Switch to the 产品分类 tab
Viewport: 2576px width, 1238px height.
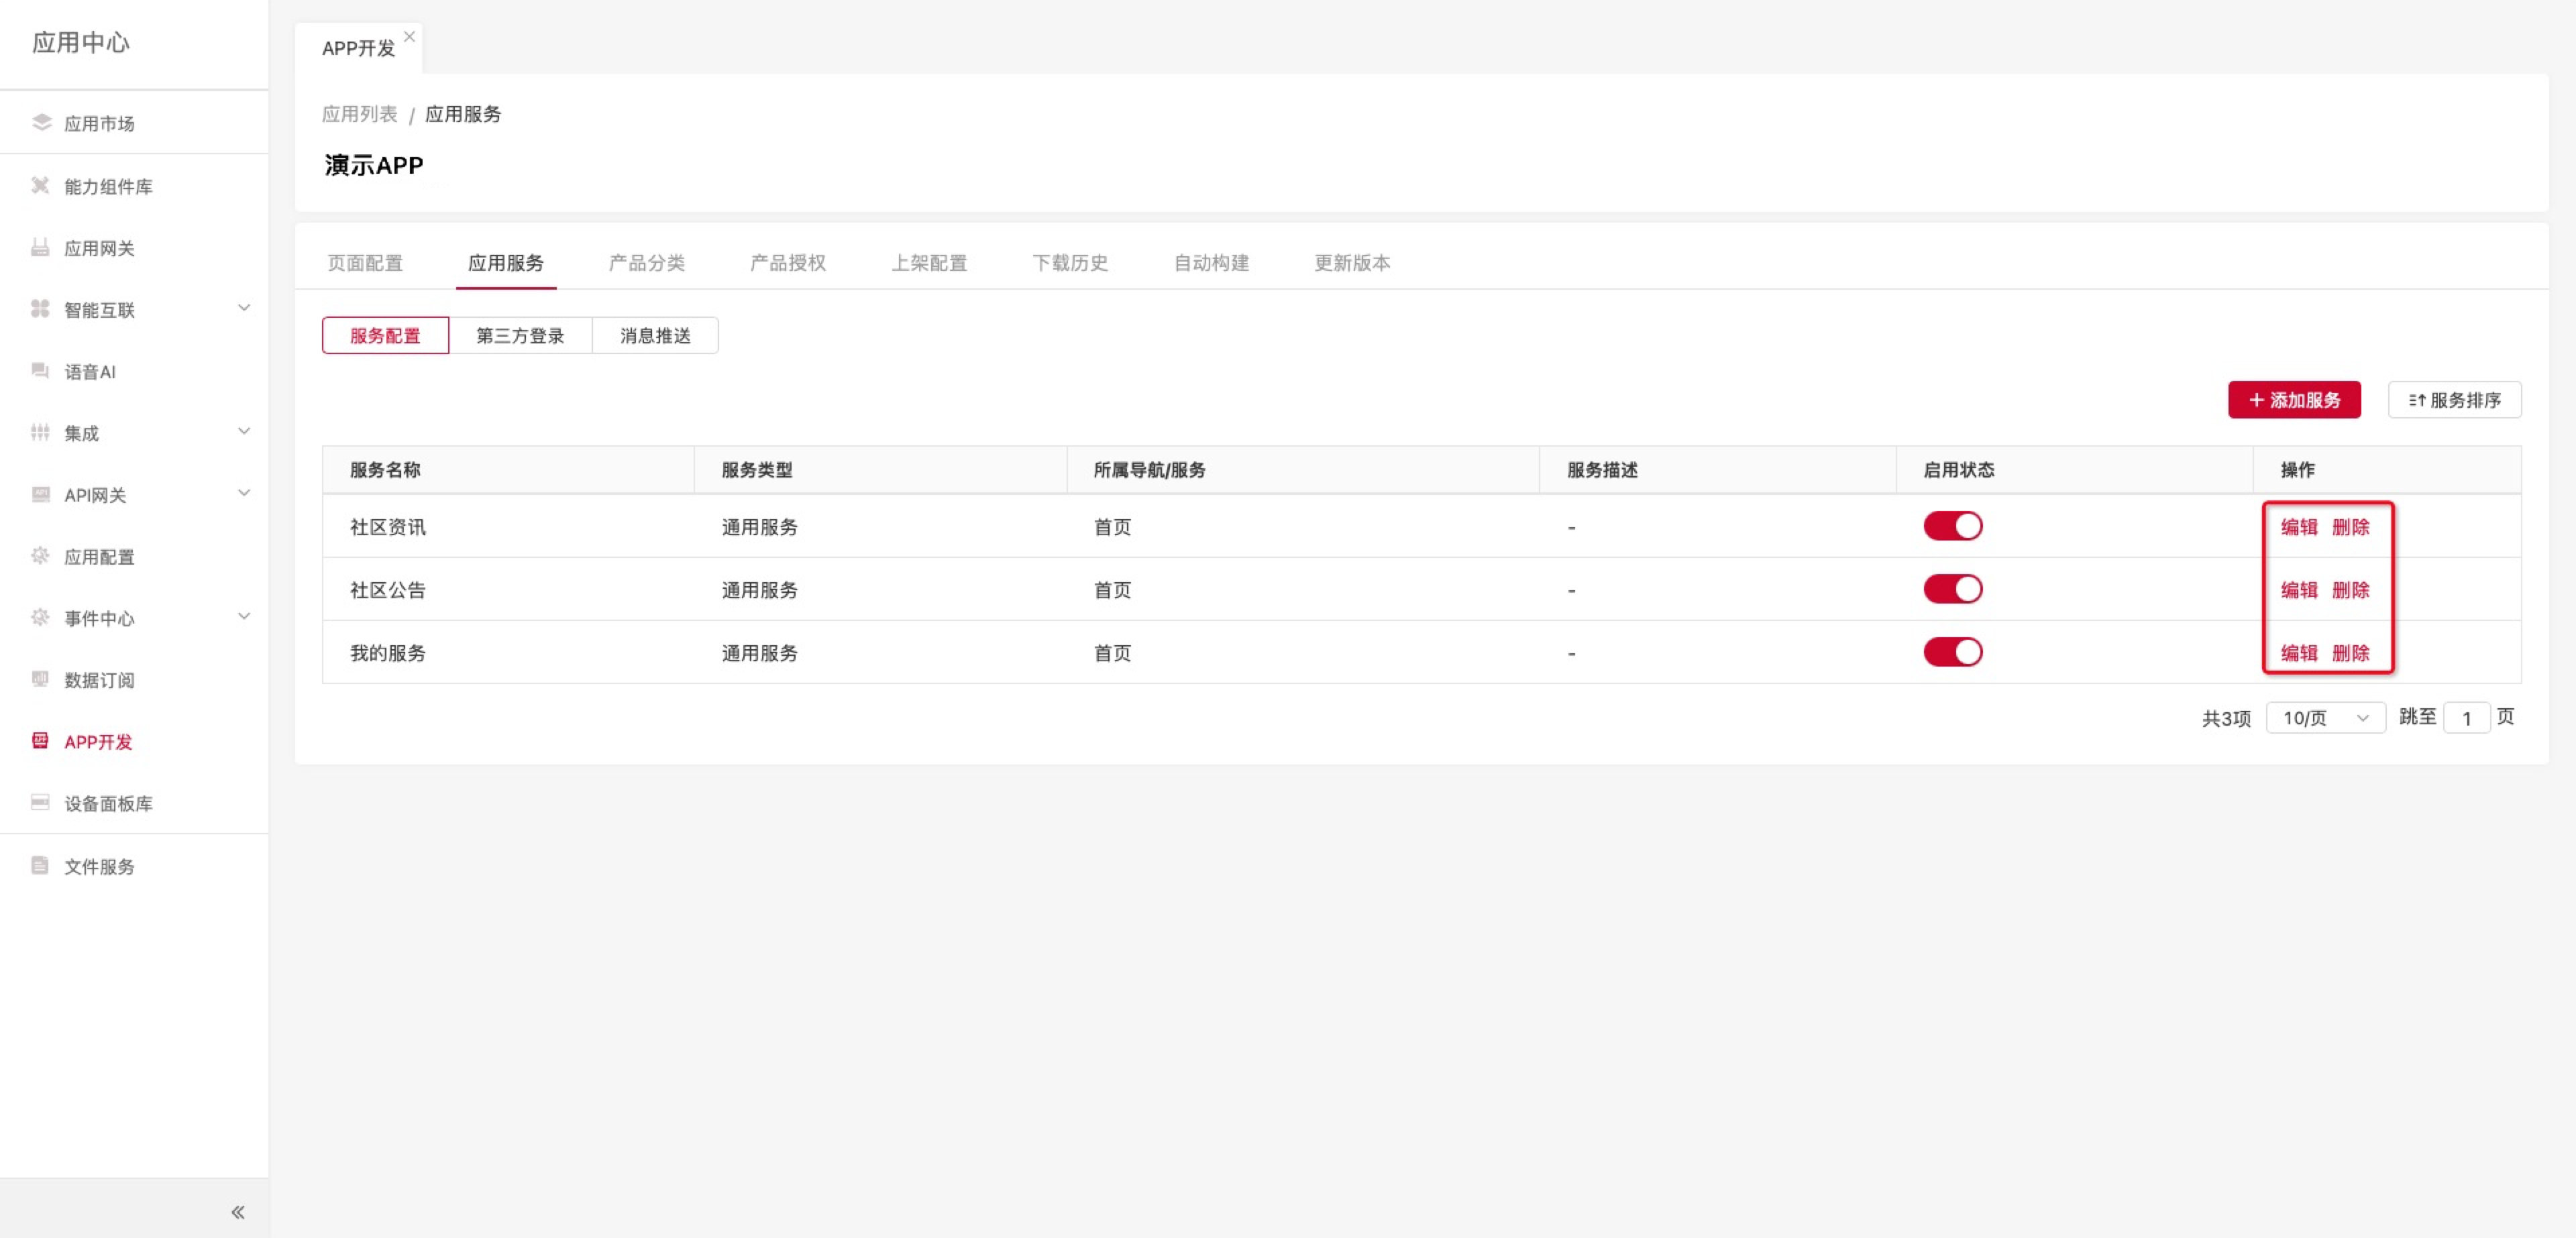pos(646,263)
